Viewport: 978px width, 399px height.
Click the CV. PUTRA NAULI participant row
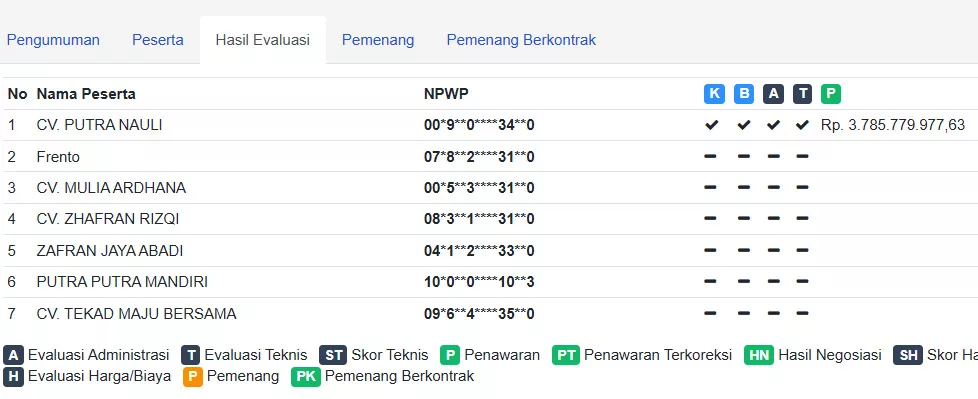(x=489, y=125)
